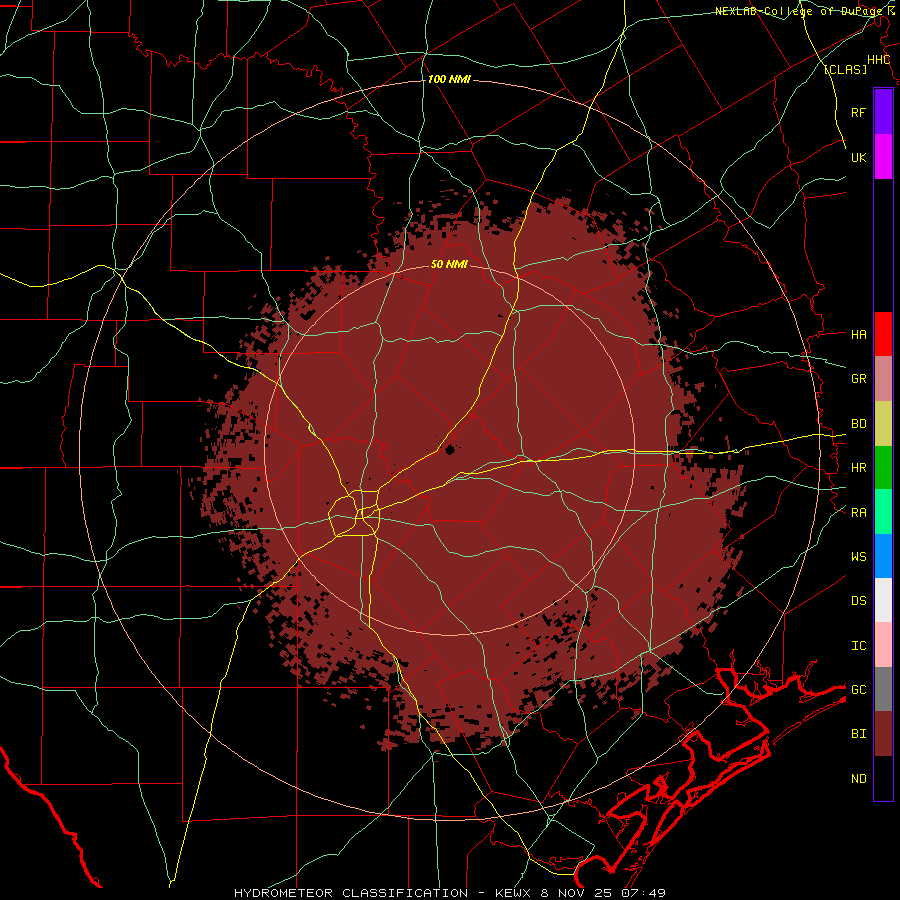The image size is (900, 900).
Task: Click the GC legend label
Action: click(858, 690)
